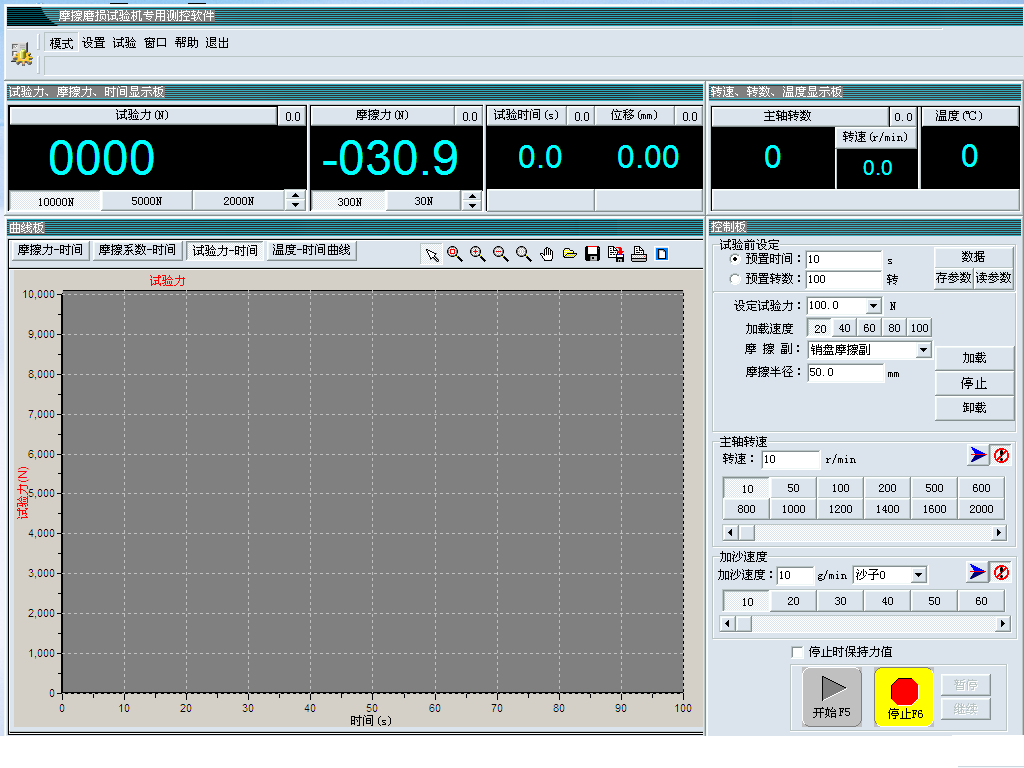Click down arrow of test force range spinner
The height and width of the screenshot is (768, 1024).
pyautogui.click(x=296, y=206)
